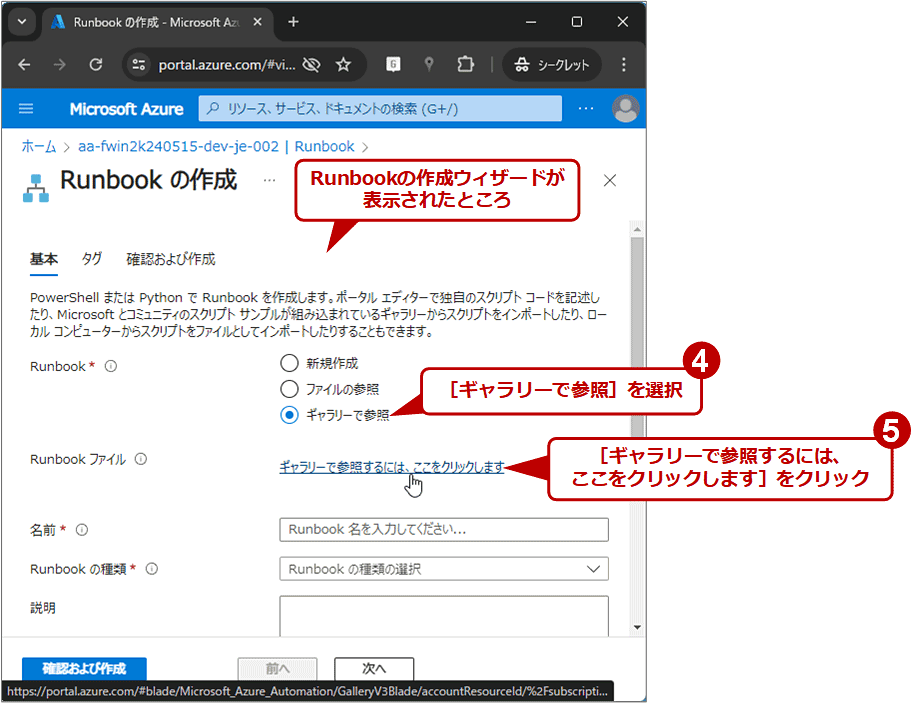Reload the current page
This screenshot has height=703, width=917.
96,64
